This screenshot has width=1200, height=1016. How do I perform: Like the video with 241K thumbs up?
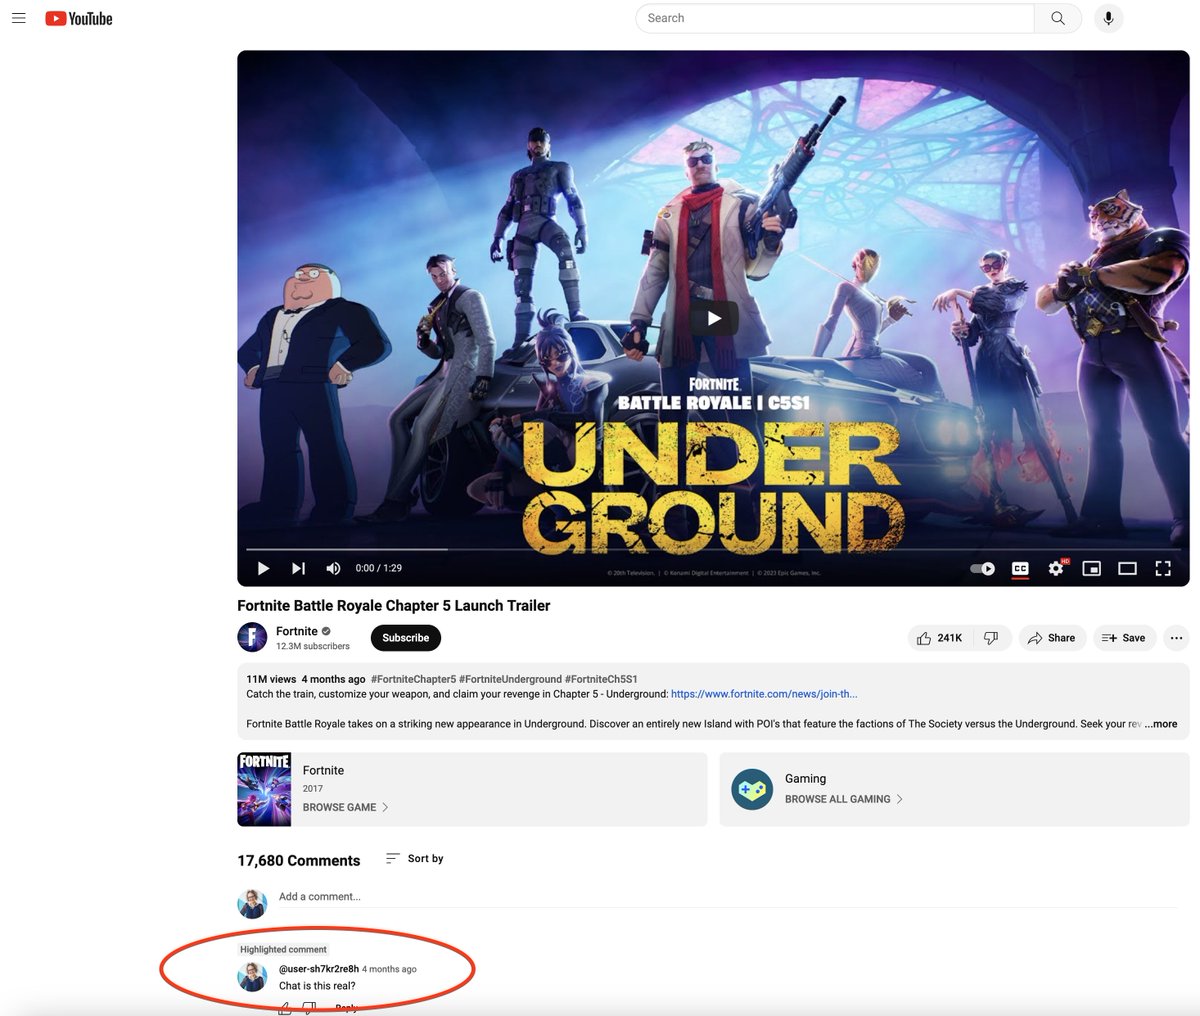(939, 638)
